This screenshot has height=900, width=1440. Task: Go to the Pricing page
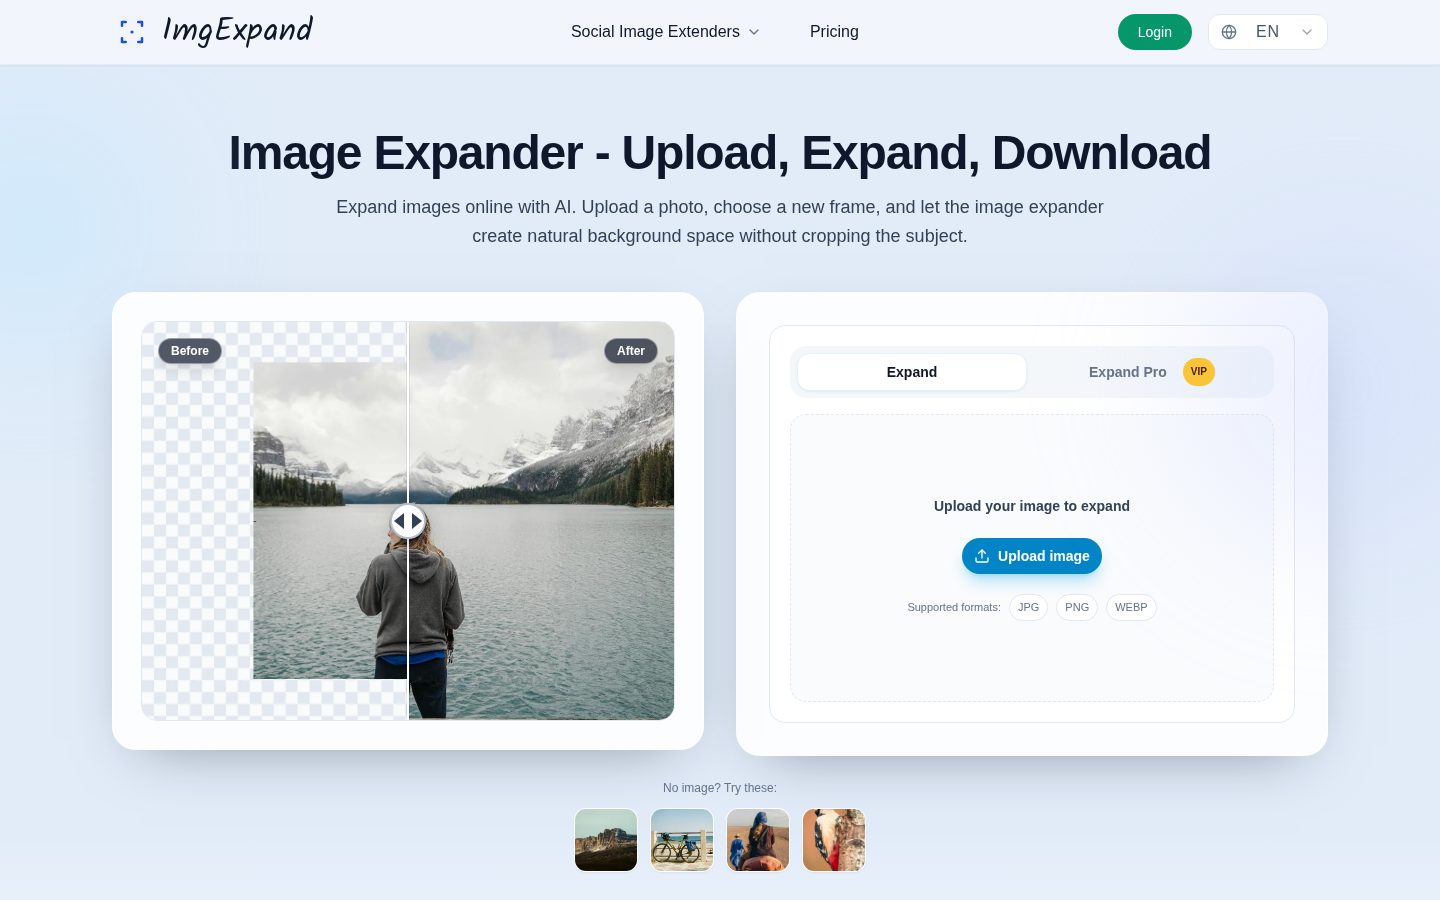point(834,32)
